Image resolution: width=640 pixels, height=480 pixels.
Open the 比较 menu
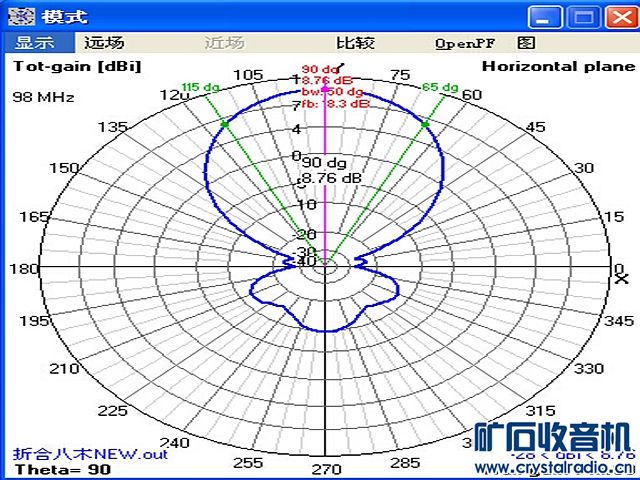(x=356, y=42)
